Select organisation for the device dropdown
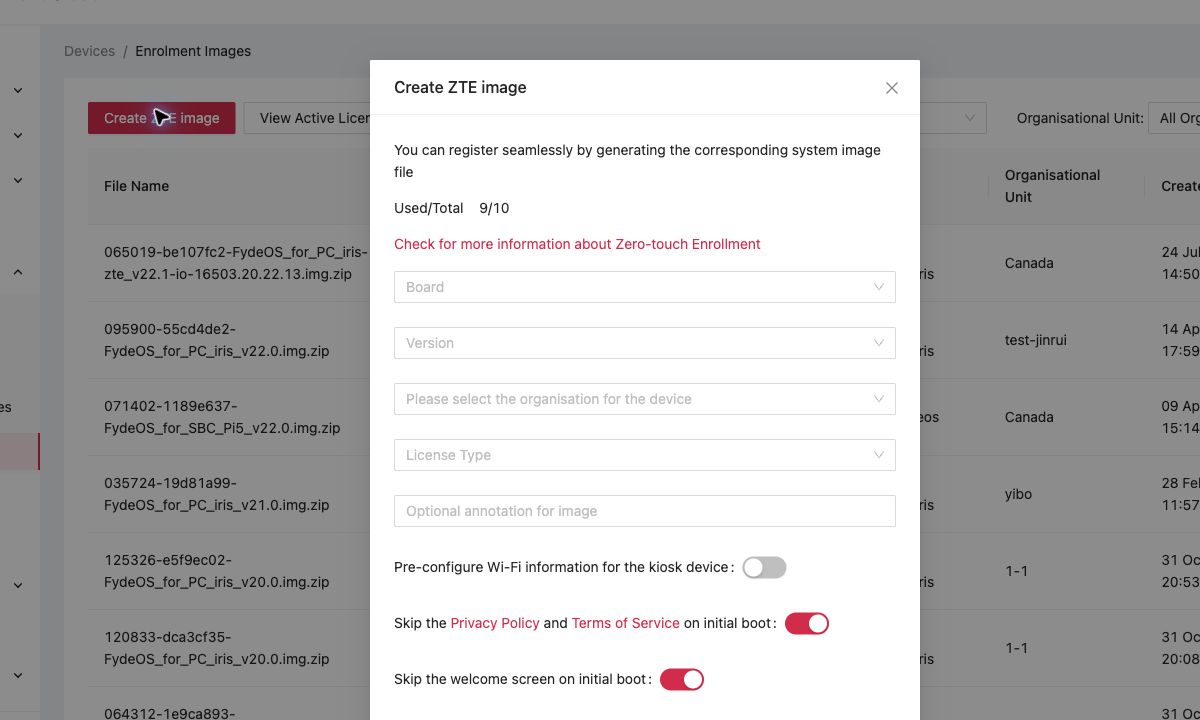This screenshot has height=720, width=1200. point(645,399)
